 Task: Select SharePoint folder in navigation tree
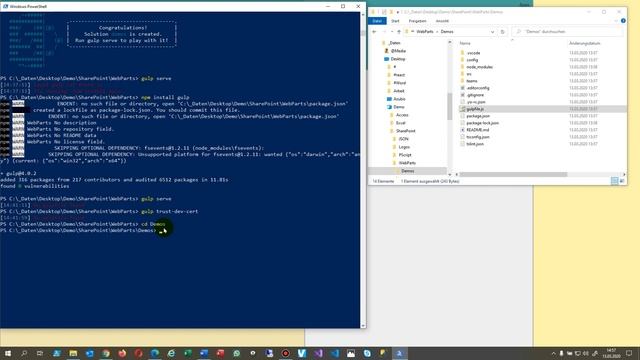click(405, 131)
